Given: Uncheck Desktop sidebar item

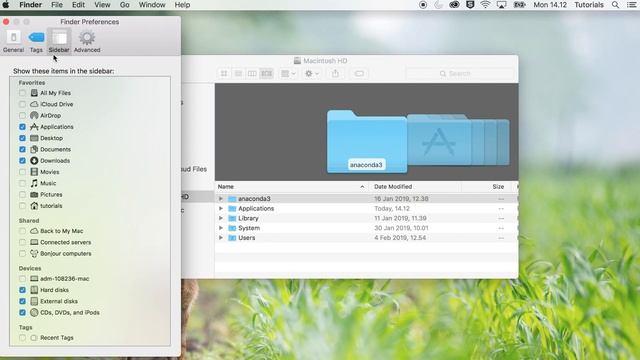Looking at the screenshot, I should click(22, 138).
